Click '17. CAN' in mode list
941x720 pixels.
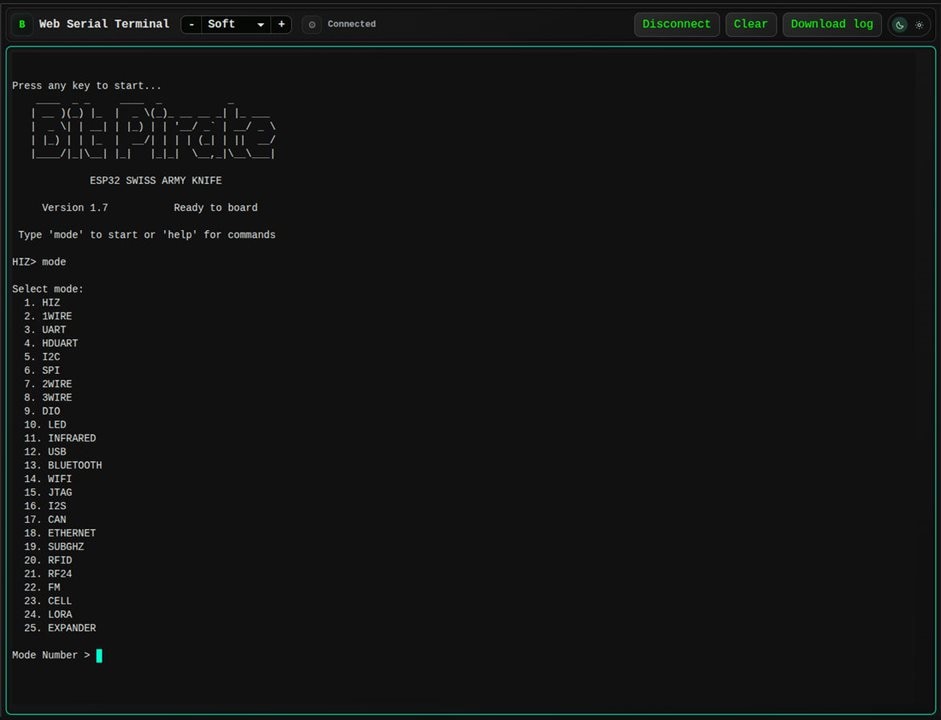45,520
